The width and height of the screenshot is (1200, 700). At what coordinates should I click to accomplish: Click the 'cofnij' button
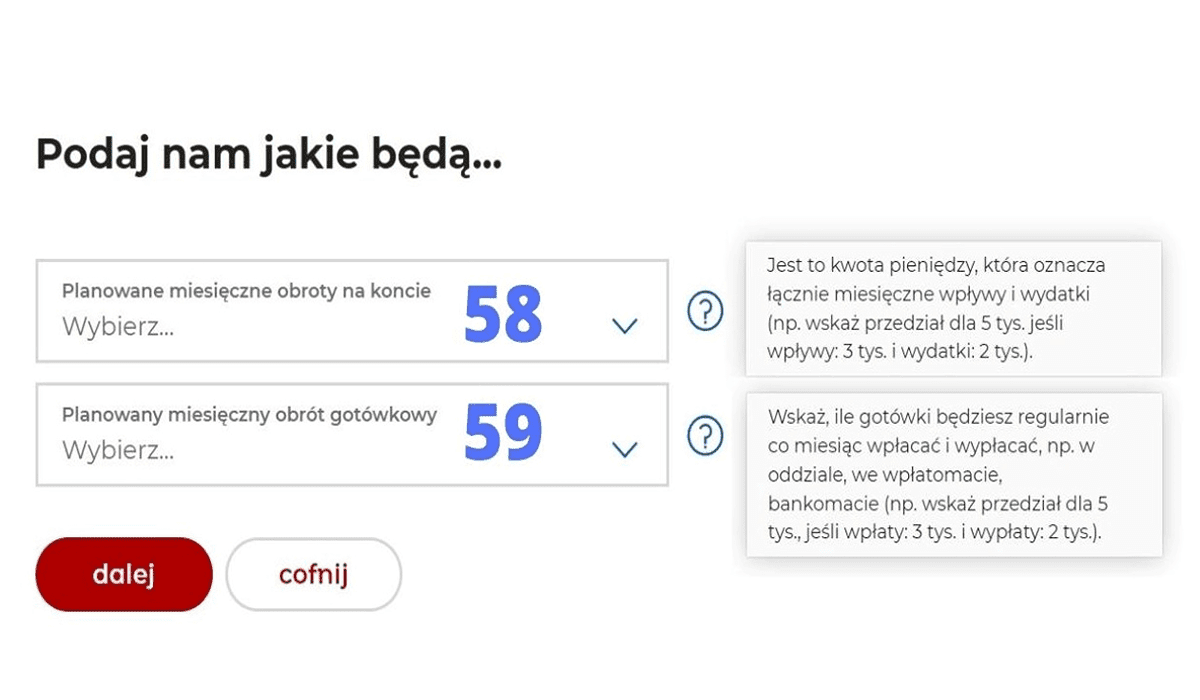click(313, 574)
